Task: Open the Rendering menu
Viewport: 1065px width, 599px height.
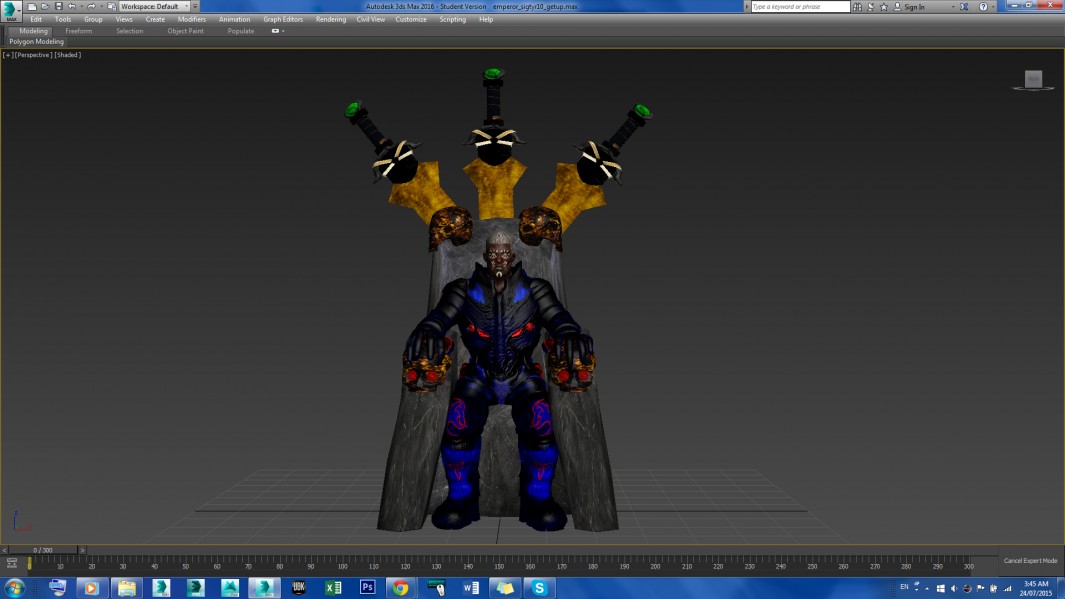Action: [330, 19]
